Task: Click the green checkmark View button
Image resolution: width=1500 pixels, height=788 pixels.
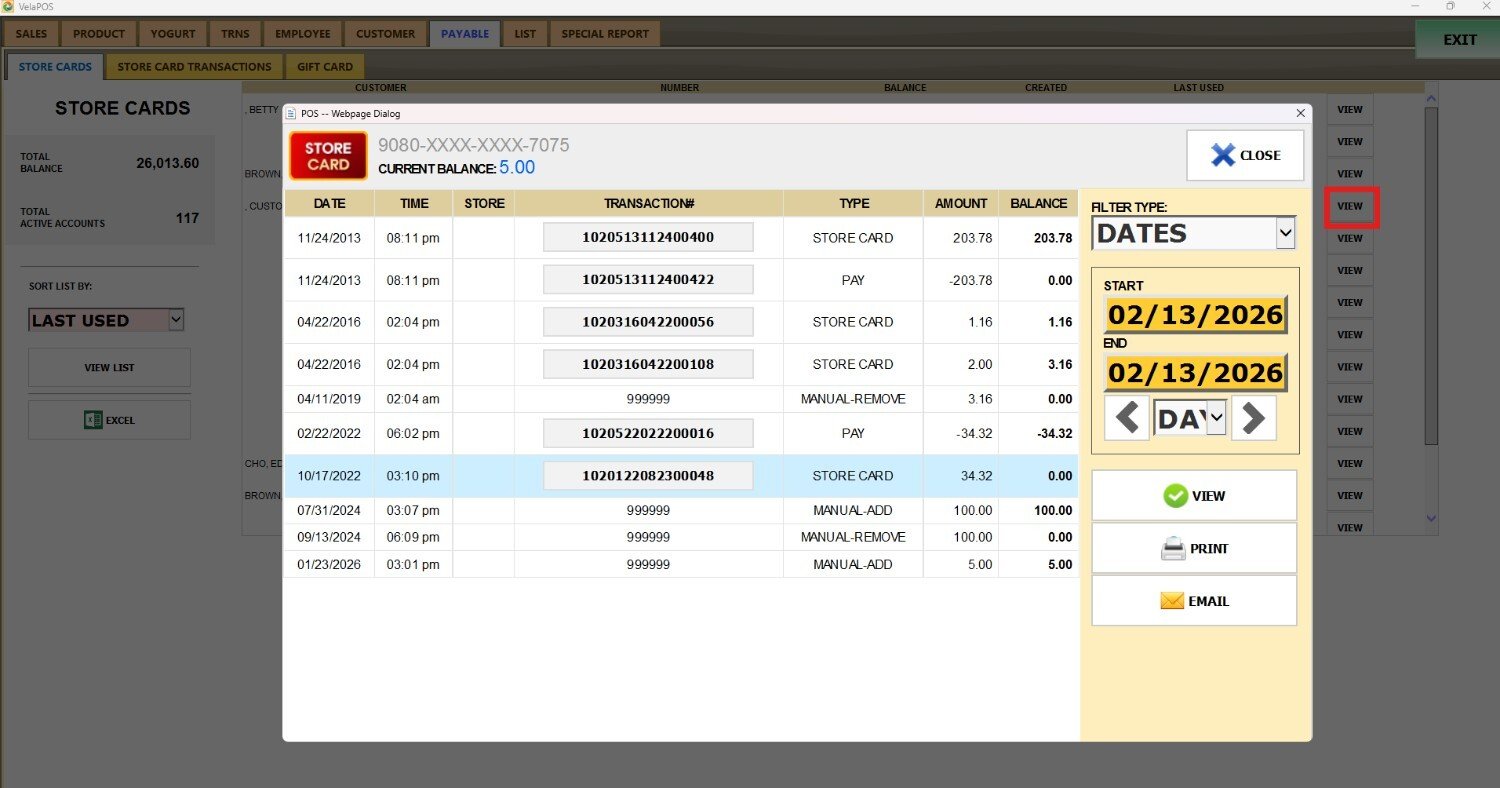Action: 1194,496
